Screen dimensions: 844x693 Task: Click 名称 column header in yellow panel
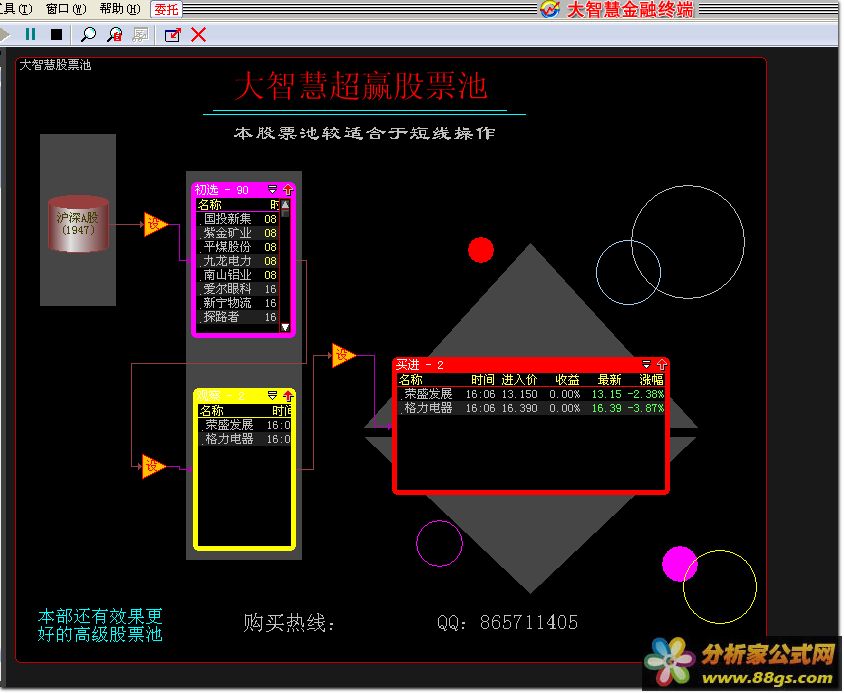(x=212, y=411)
